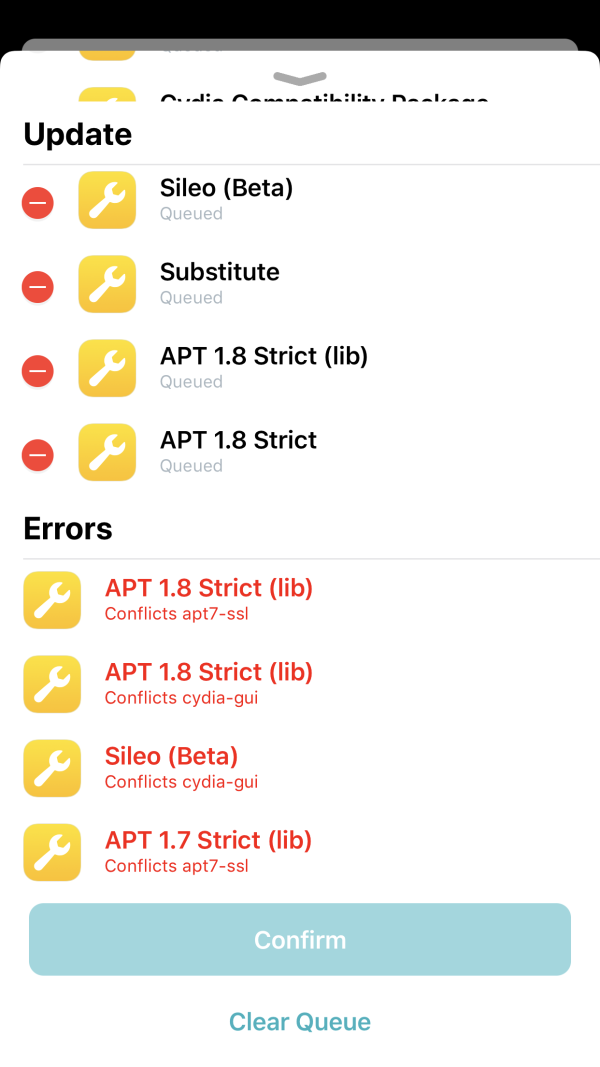Click icon of APT 1.8 cydia-gui conflict error
The width and height of the screenshot is (600, 1067).
[52, 684]
